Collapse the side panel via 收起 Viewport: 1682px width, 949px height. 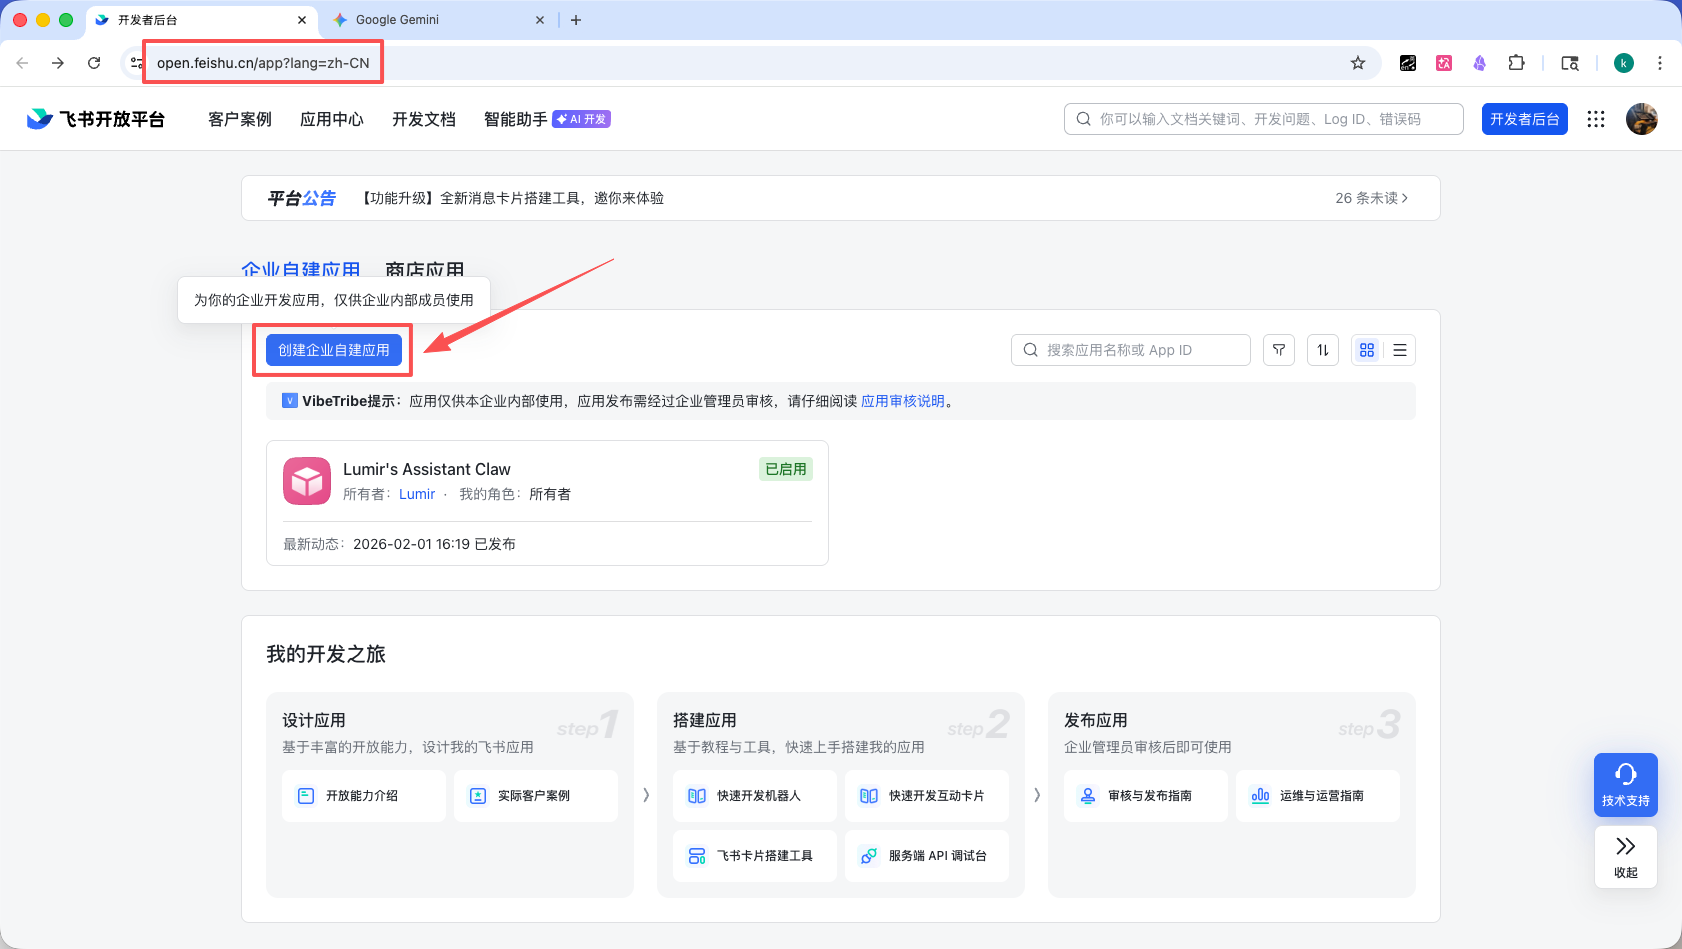1624,857
